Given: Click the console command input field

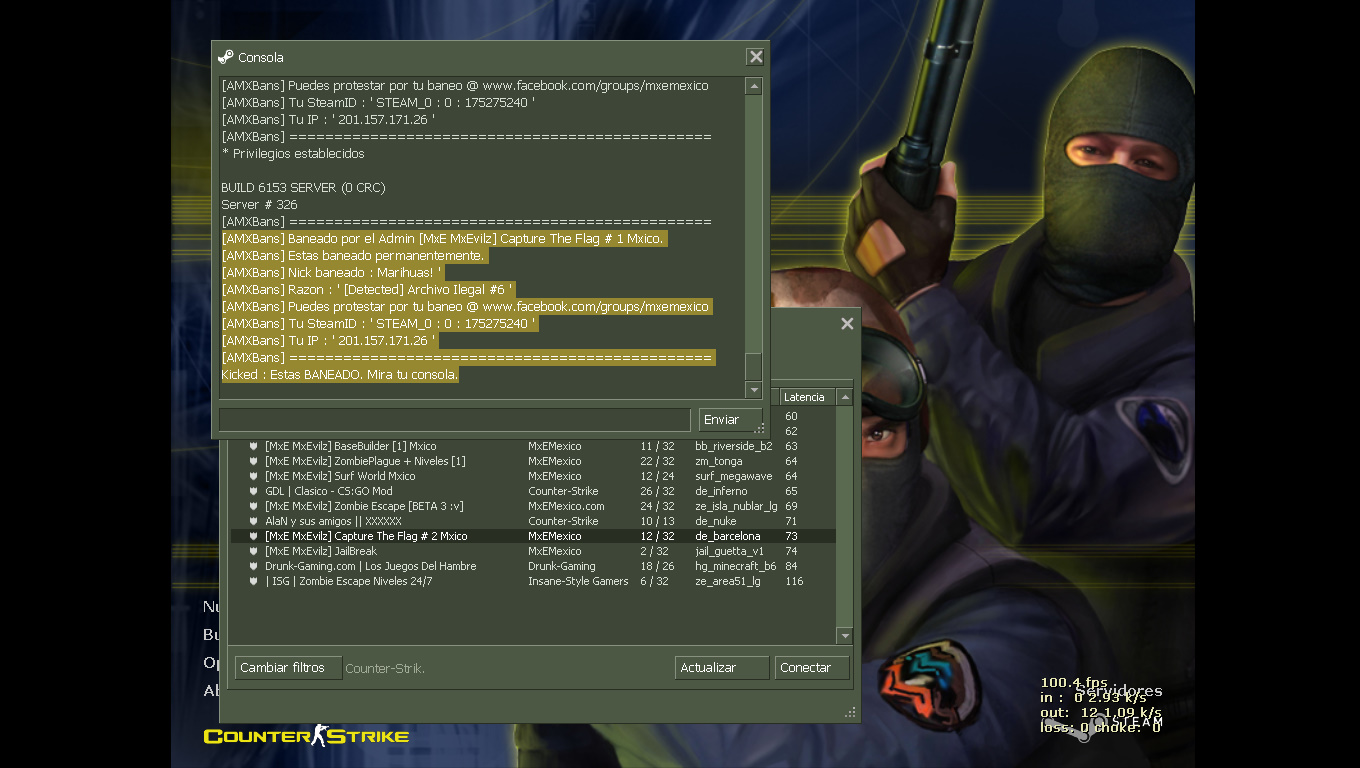Looking at the screenshot, I should (x=455, y=419).
